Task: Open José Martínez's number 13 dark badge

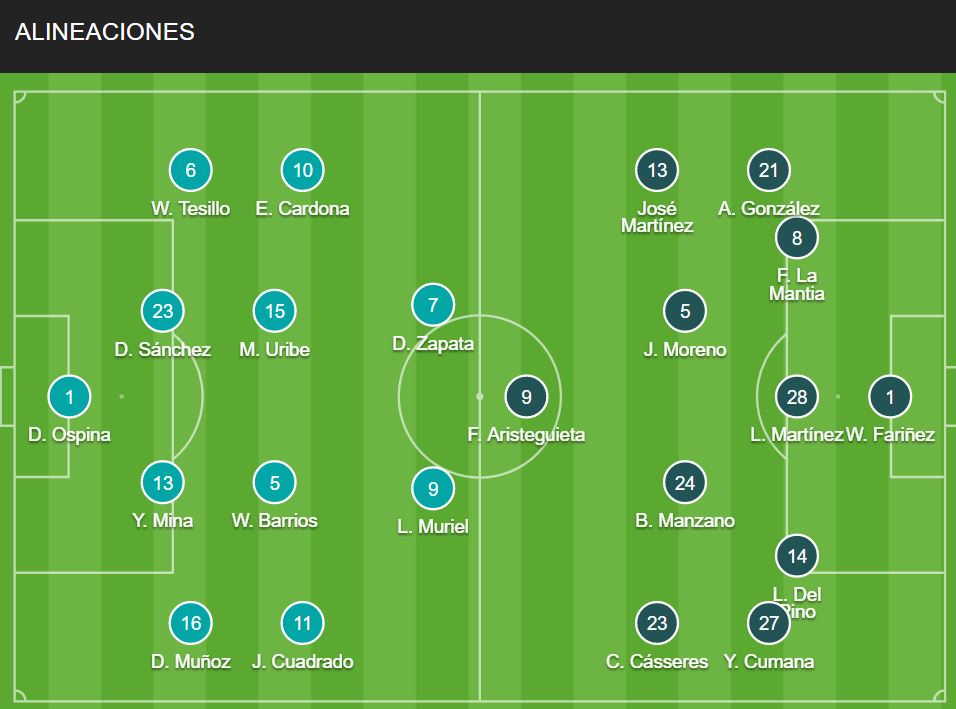Action: tap(657, 170)
